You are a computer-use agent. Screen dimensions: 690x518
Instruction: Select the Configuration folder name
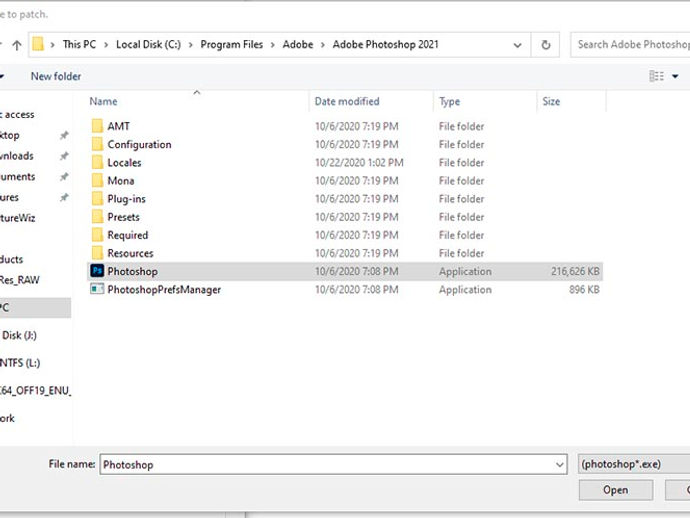click(139, 145)
